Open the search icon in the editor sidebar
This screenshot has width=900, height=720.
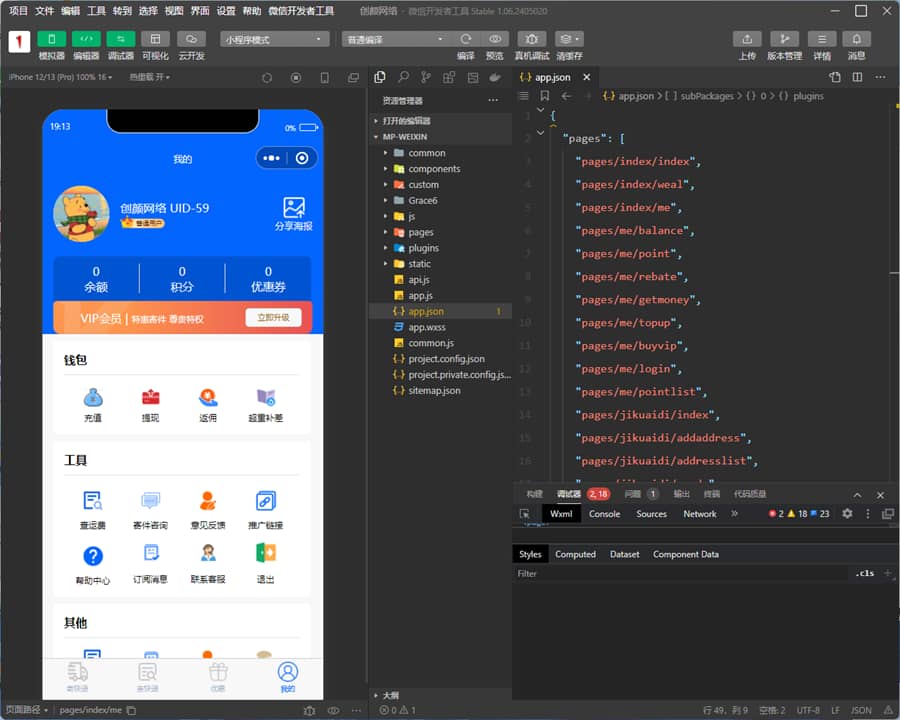tap(403, 77)
